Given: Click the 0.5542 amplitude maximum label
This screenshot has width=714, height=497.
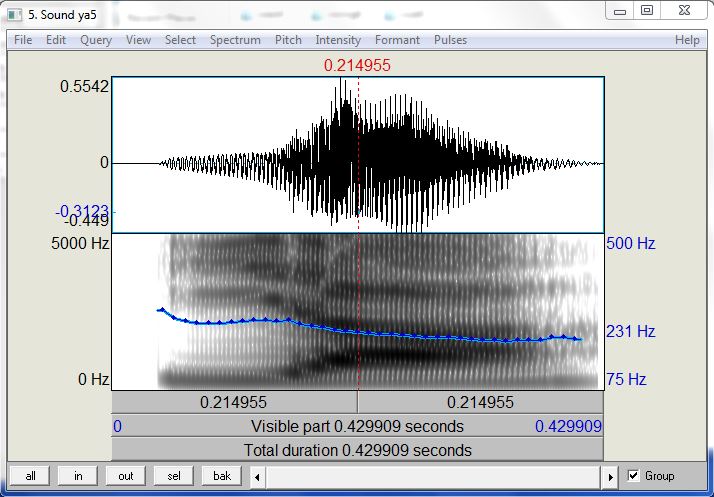Looking at the screenshot, I should tap(84, 86).
